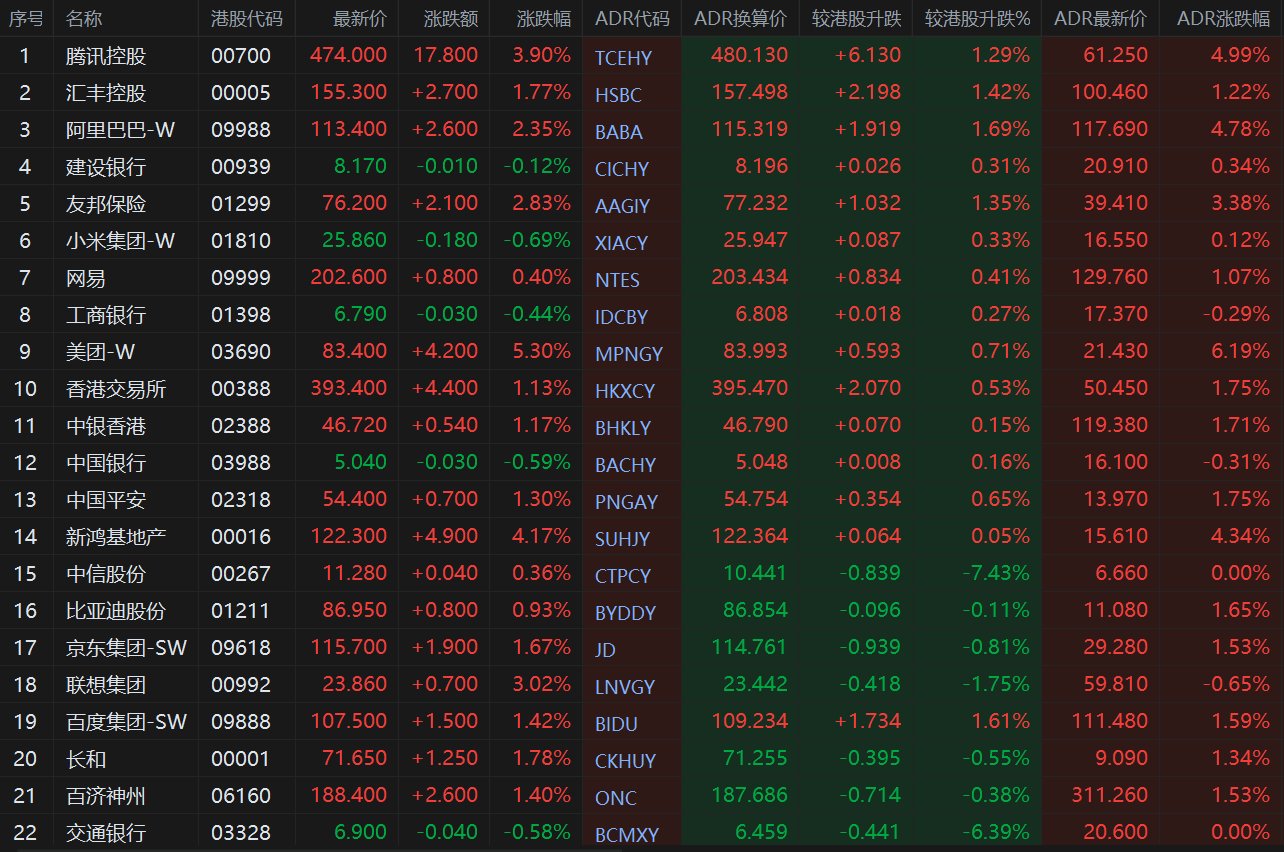This screenshot has width=1284, height=852.
Task: Select the 中银香港 stock name
Action: [106, 426]
